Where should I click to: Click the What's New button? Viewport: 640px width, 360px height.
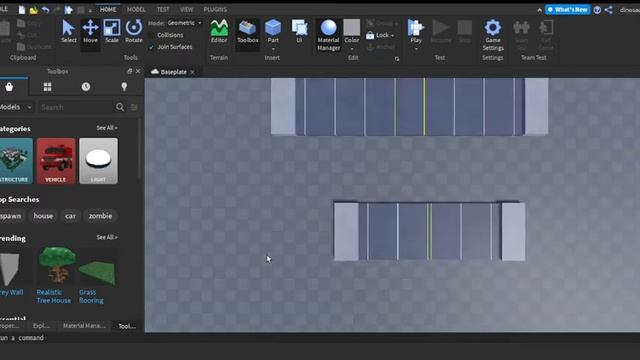pyautogui.click(x=568, y=9)
